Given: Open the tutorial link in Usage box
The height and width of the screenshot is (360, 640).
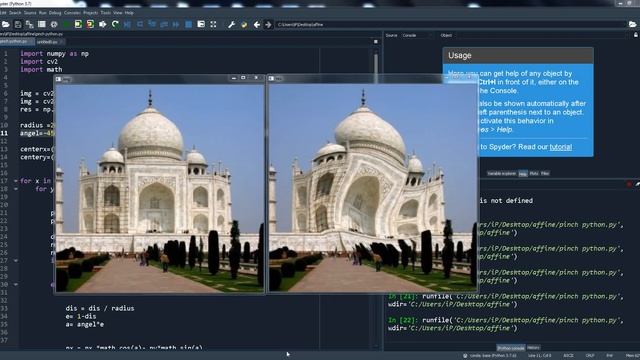Looking at the screenshot, I should [x=560, y=147].
